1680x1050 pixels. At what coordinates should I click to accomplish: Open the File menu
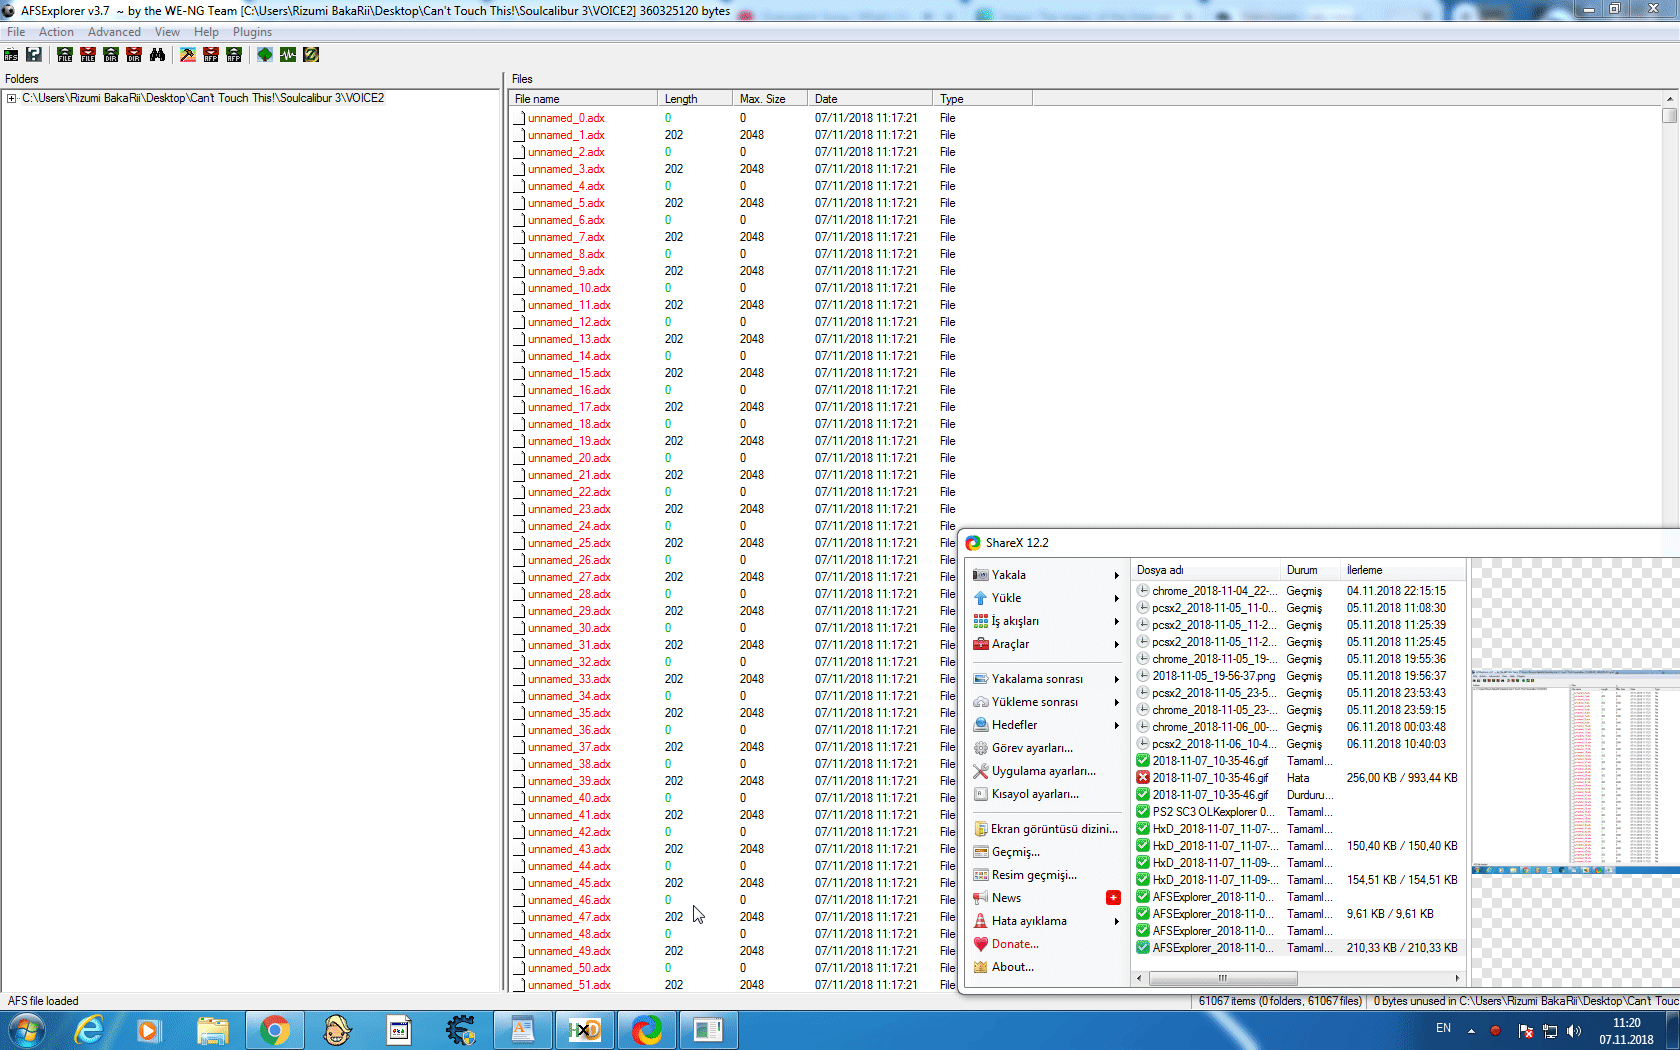click(x=16, y=32)
